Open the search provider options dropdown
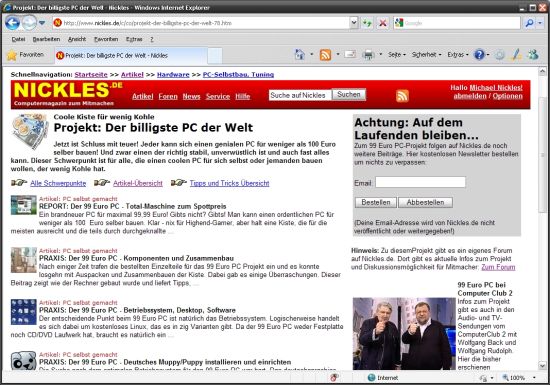The image size is (550, 385). [540, 23]
